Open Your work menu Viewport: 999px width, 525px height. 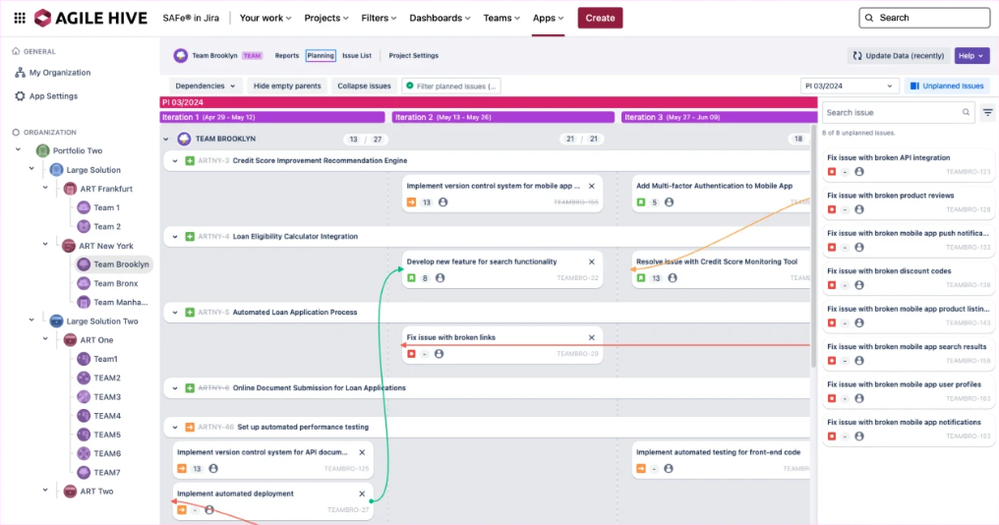click(265, 18)
